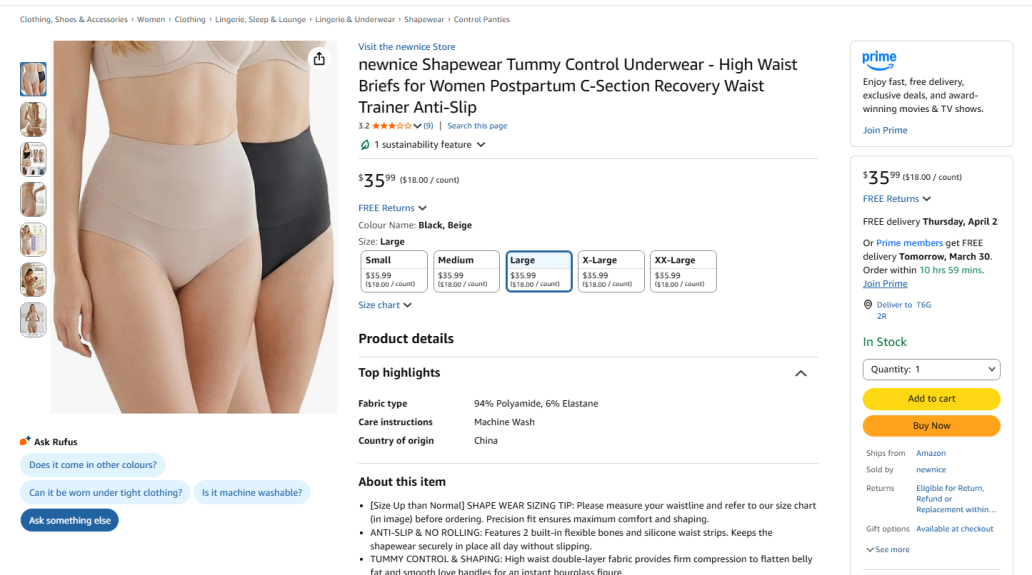Open the star rating breakdown arrow
The height and width of the screenshot is (575, 1032).
417,126
